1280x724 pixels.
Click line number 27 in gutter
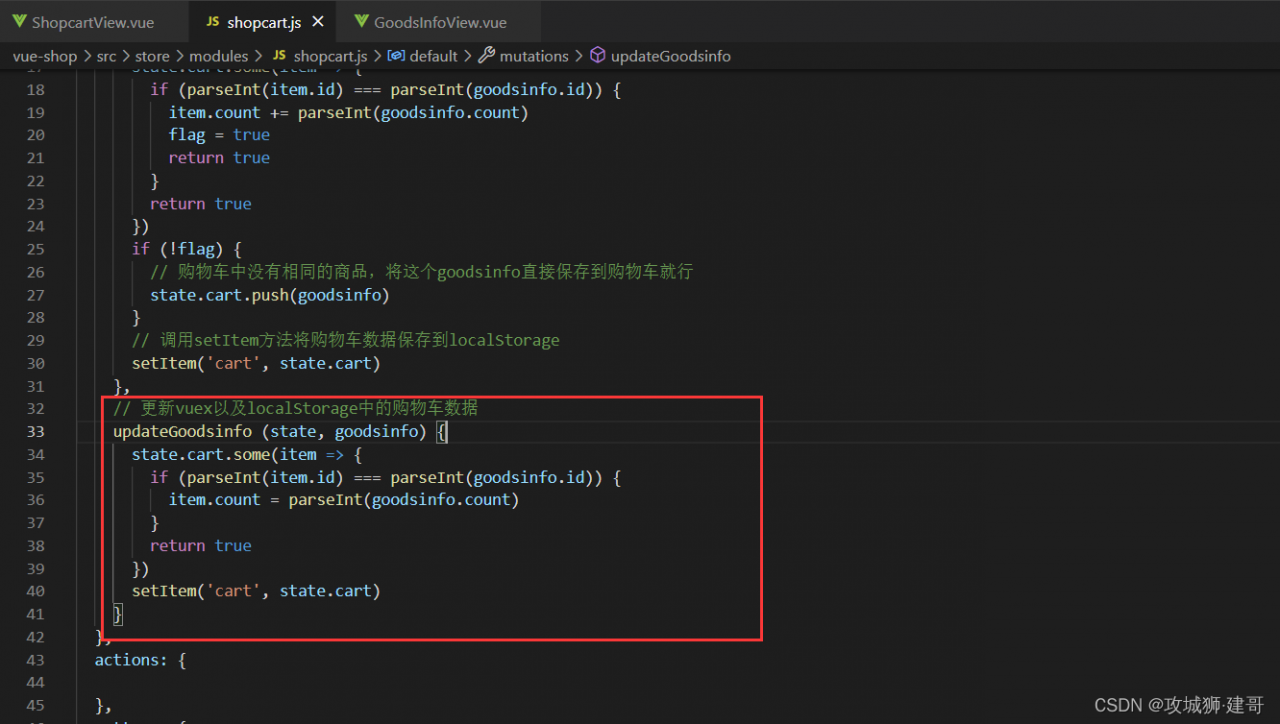[x=36, y=295]
